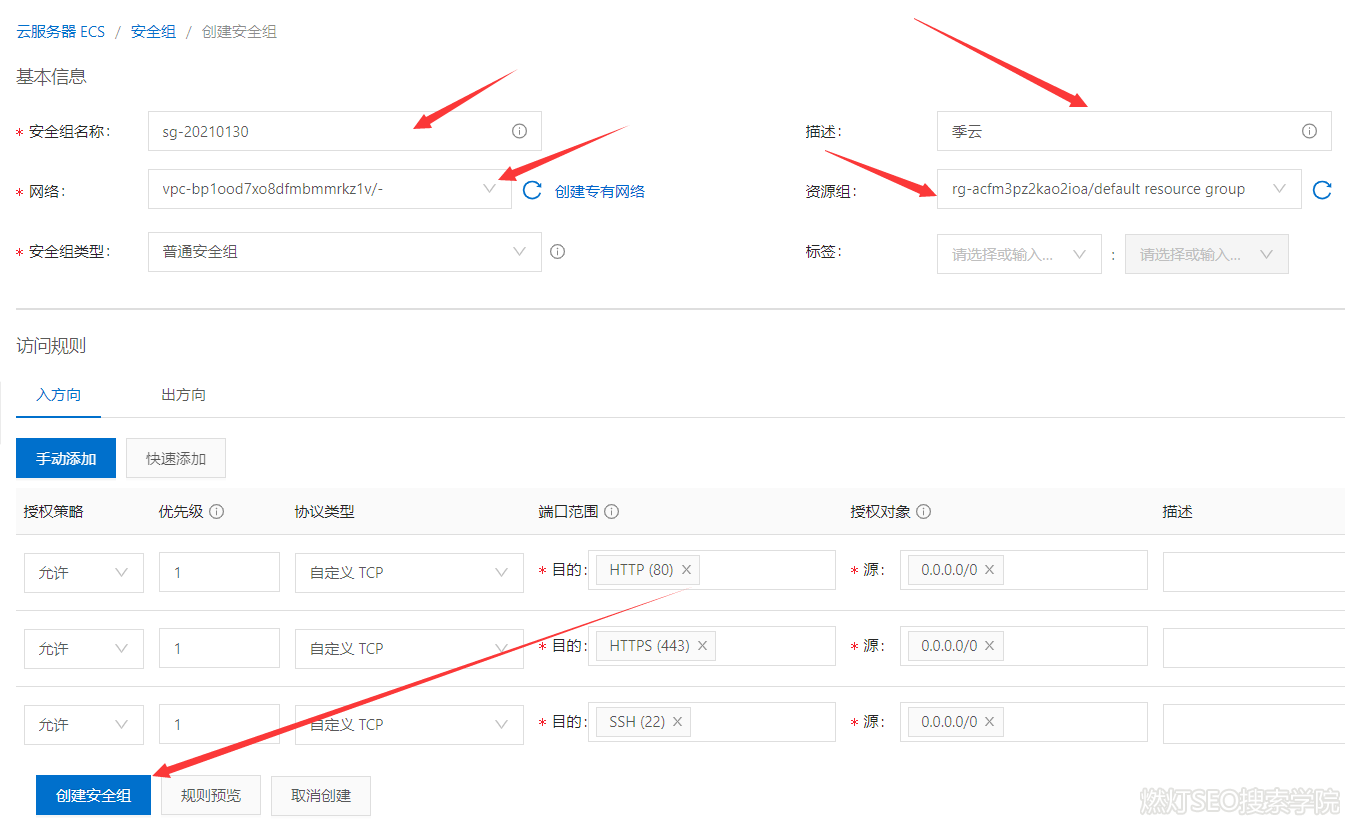Viewport: 1345px width, 831px height.
Task: Focus priority field in HTTP row
Action: [x=219, y=572]
